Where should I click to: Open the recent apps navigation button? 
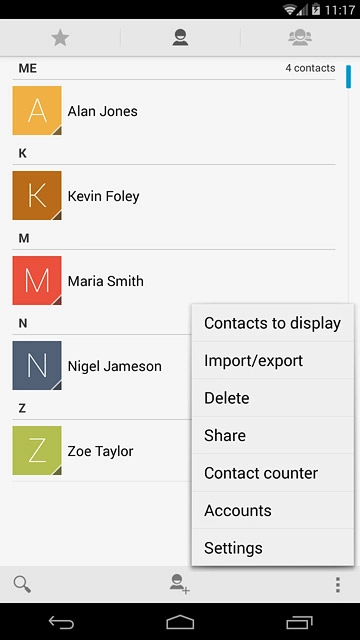click(299, 622)
